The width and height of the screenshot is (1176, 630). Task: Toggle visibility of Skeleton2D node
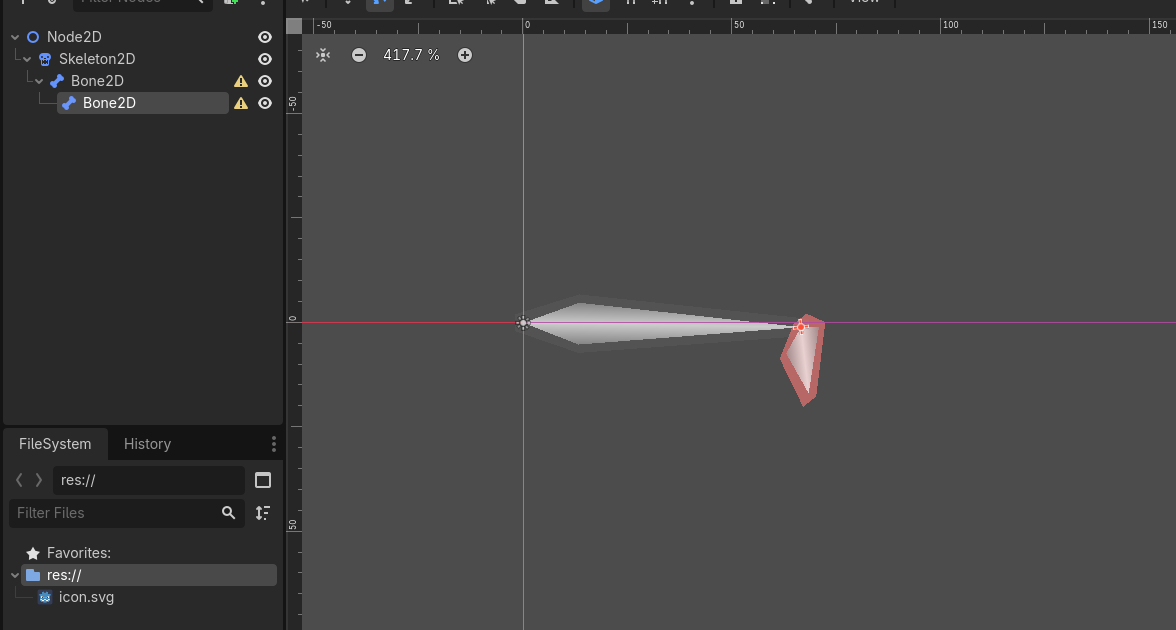265,59
